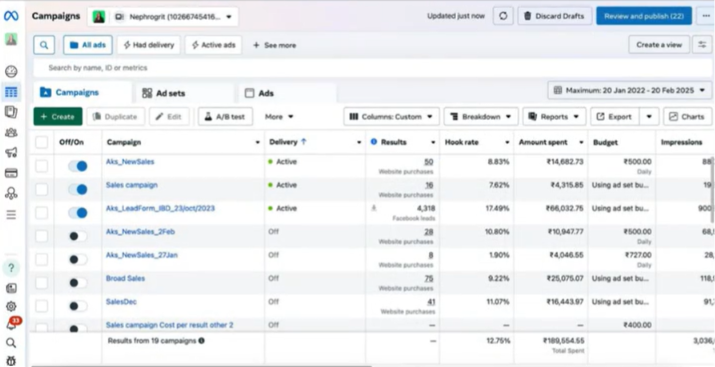The height and width of the screenshot is (367, 715).
Task: Check the Aks_NewSales row checkbox
Action: pos(41,166)
